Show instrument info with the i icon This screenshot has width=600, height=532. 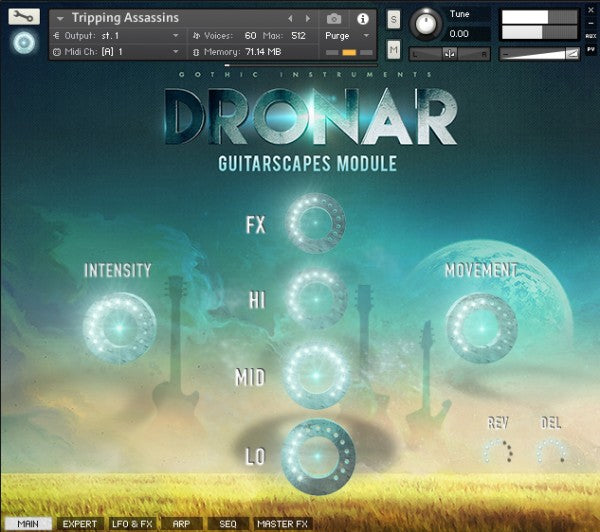(x=362, y=19)
